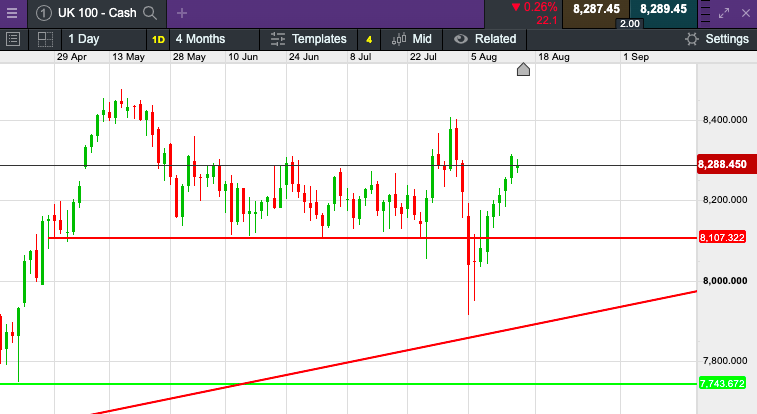Click the 13 May date label

(x=128, y=57)
